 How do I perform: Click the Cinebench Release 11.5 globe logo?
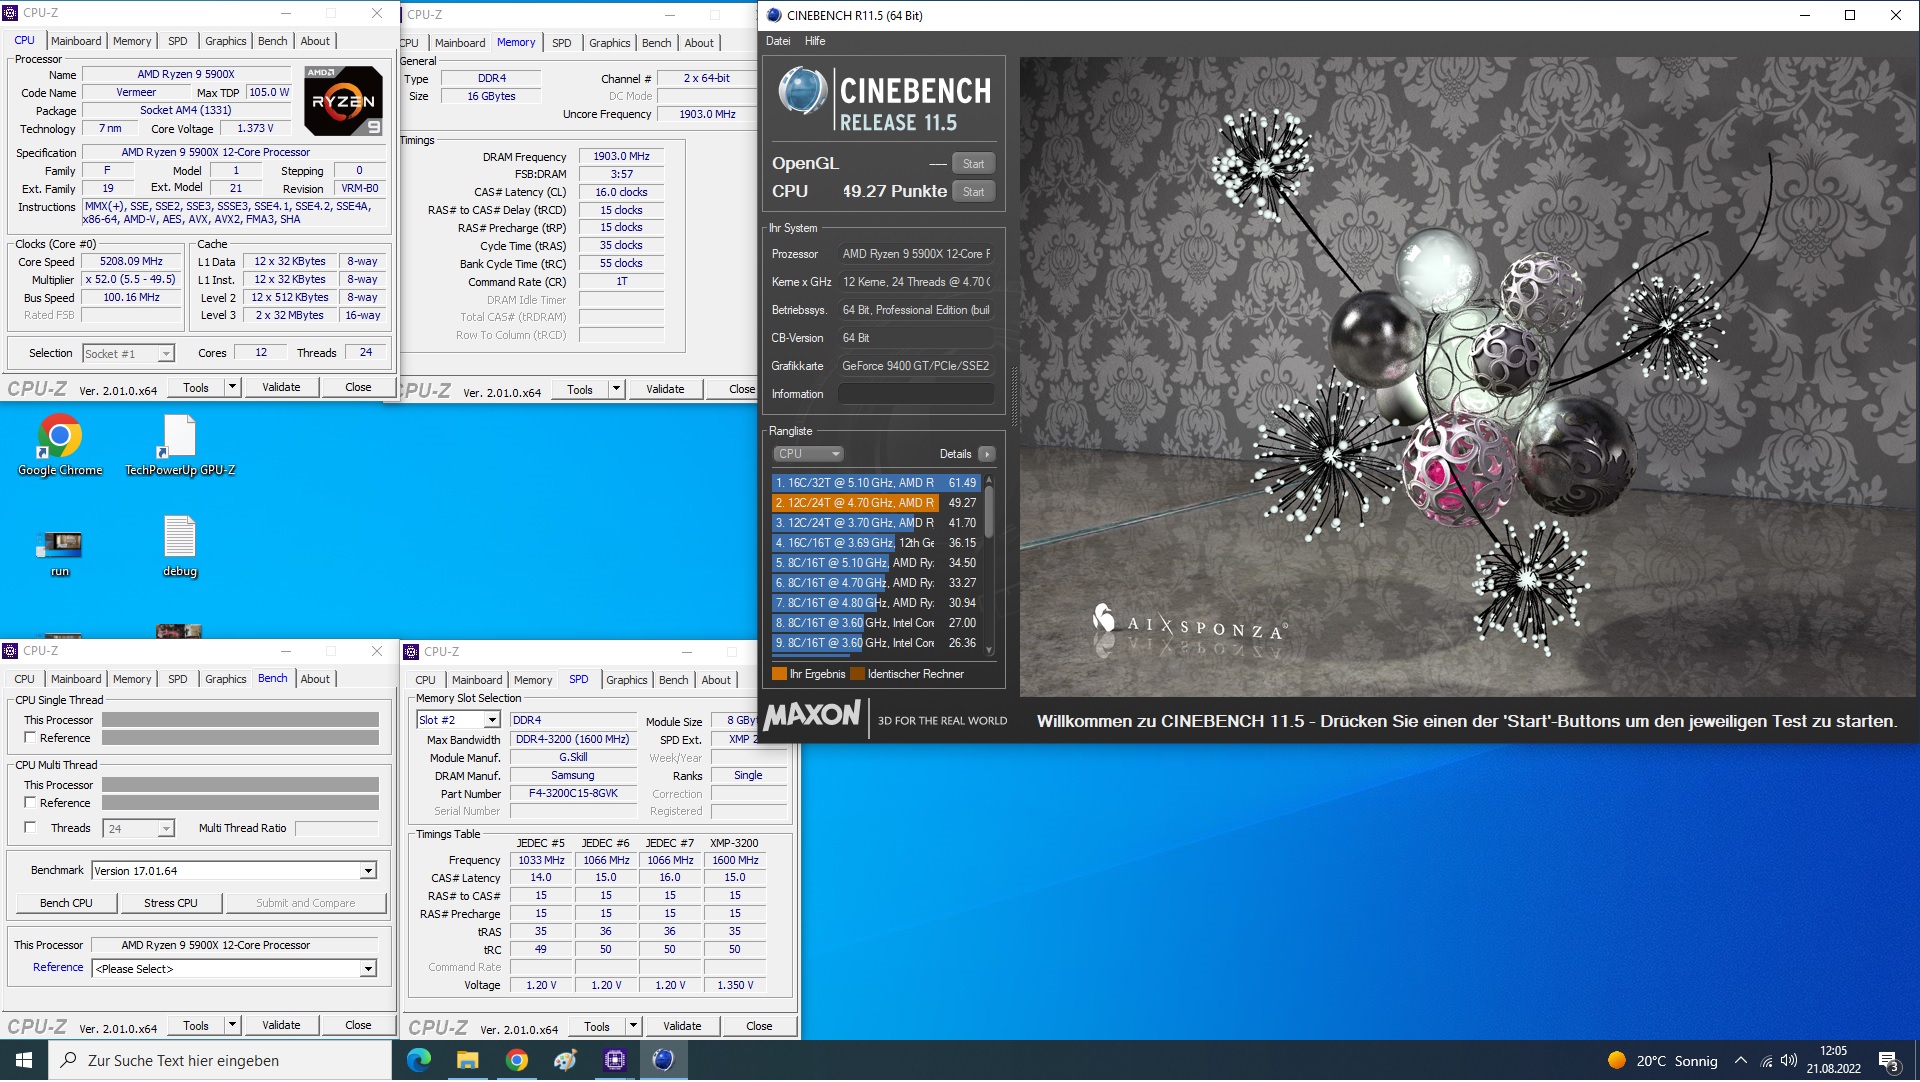[x=803, y=92]
